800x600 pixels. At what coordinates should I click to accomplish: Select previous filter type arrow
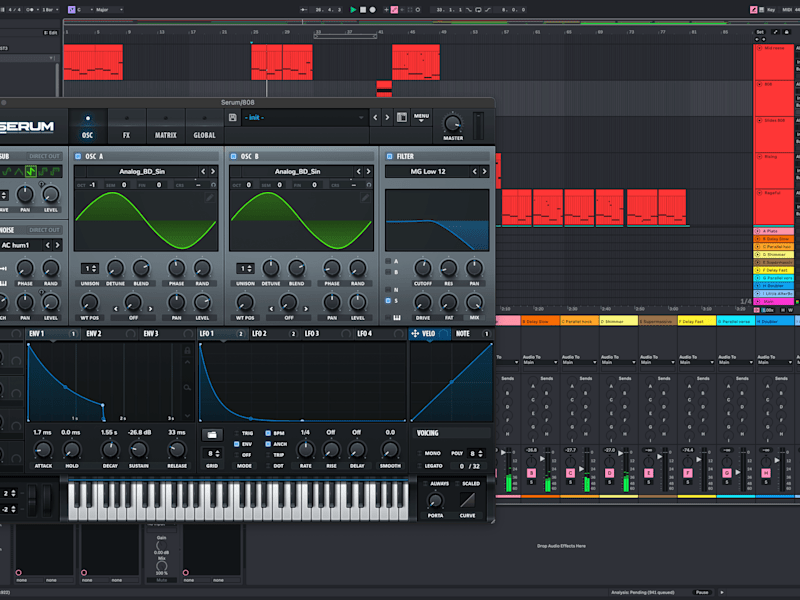[x=474, y=171]
